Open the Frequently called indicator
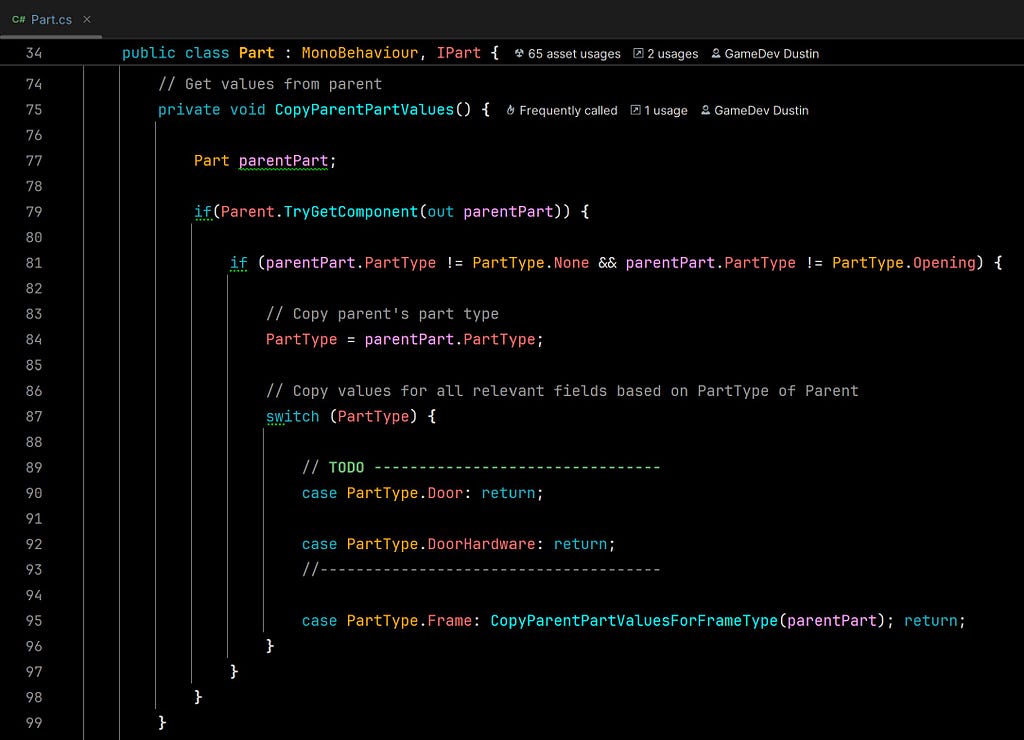This screenshot has width=1024, height=740. (562, 110)
